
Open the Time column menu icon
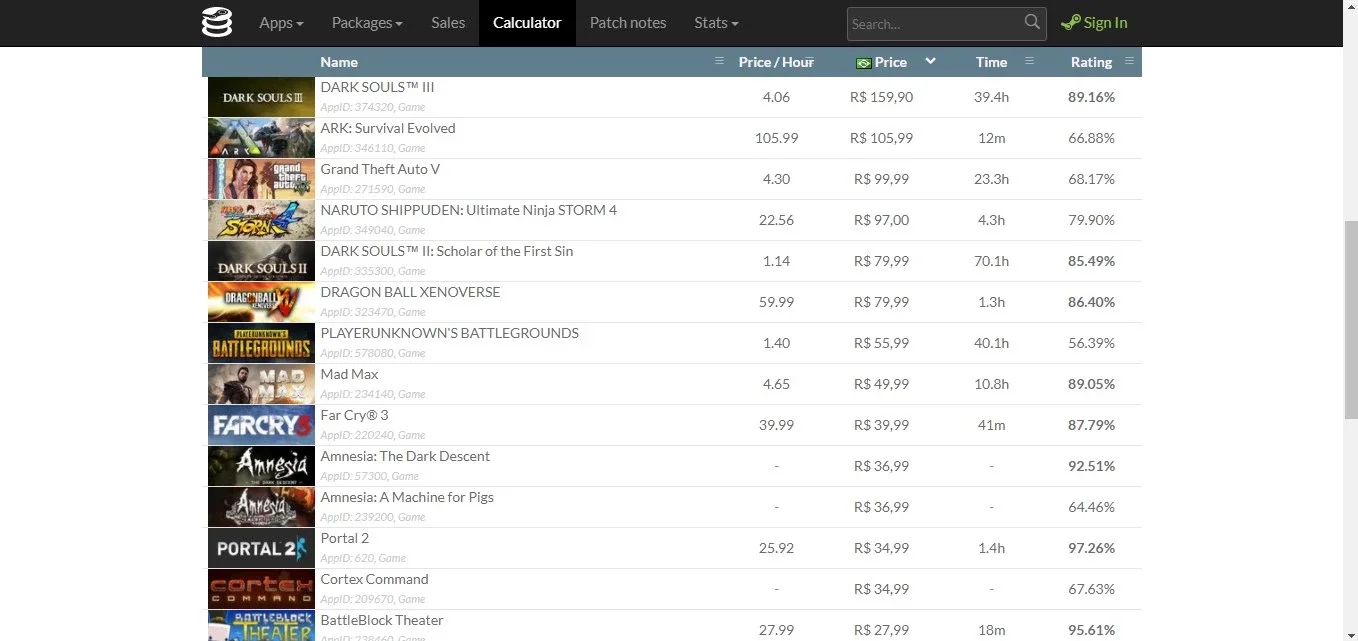1029,61
